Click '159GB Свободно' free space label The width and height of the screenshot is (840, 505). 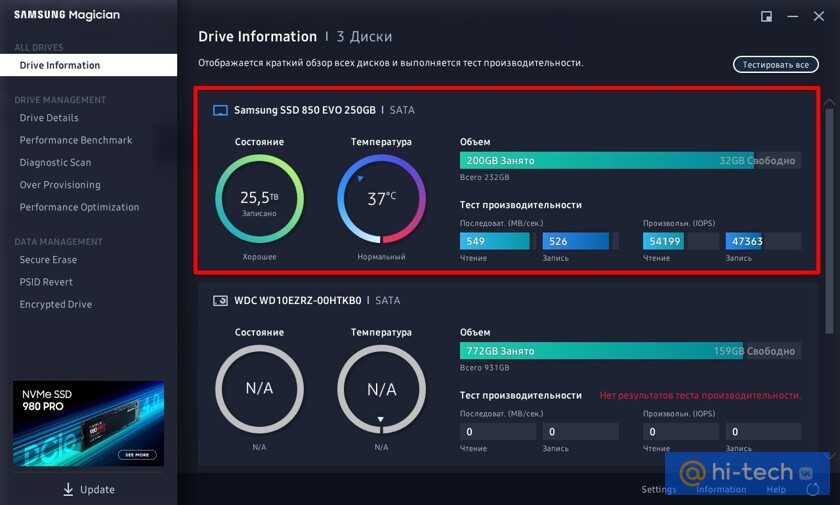[x=754, y=351]
